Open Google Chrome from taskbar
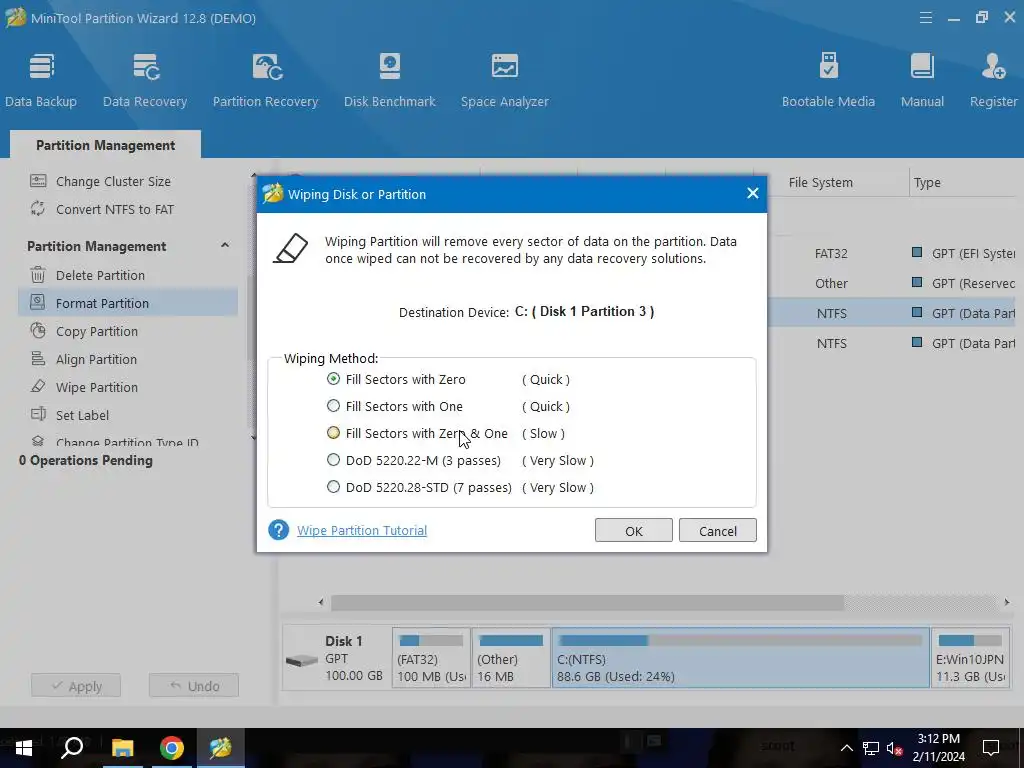The width and height of the screenshot is (1024, 768). click(172, 748)
